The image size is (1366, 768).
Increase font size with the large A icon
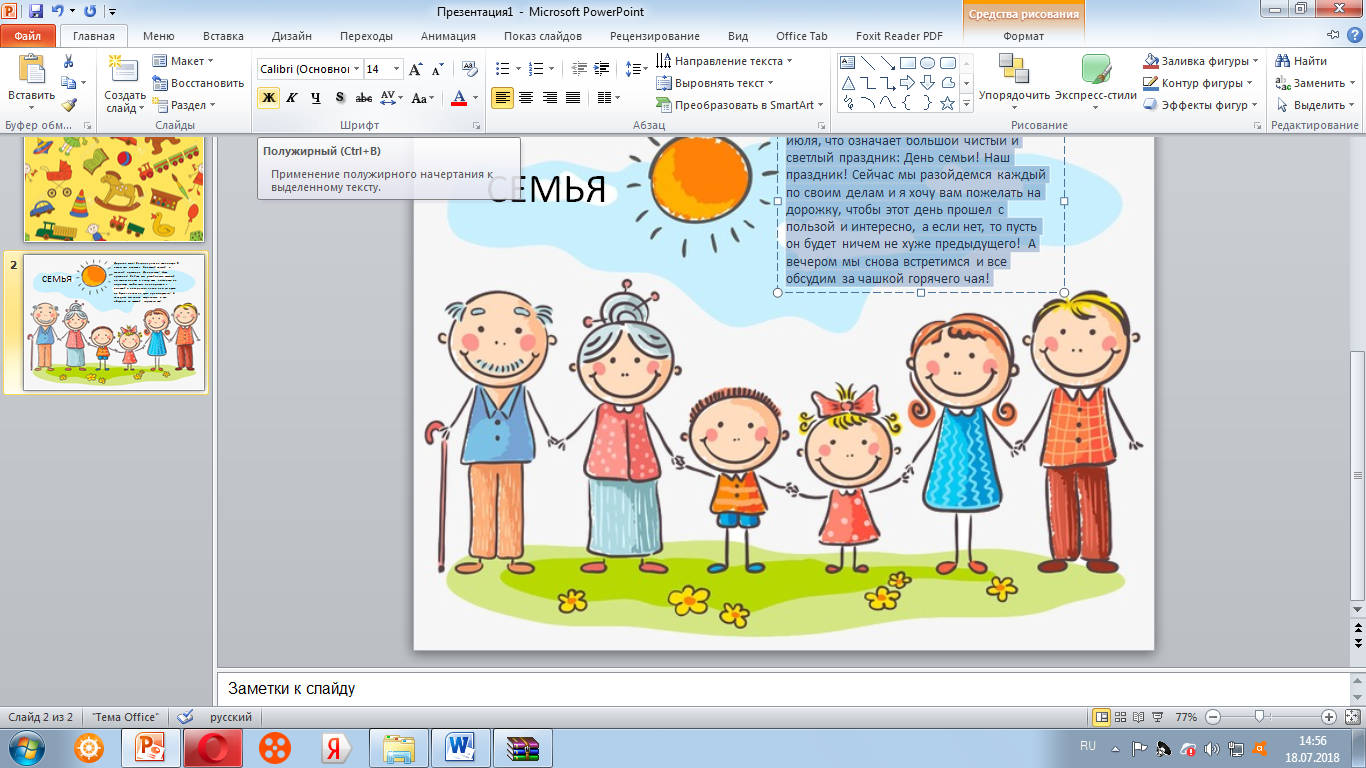coord(416,69)
